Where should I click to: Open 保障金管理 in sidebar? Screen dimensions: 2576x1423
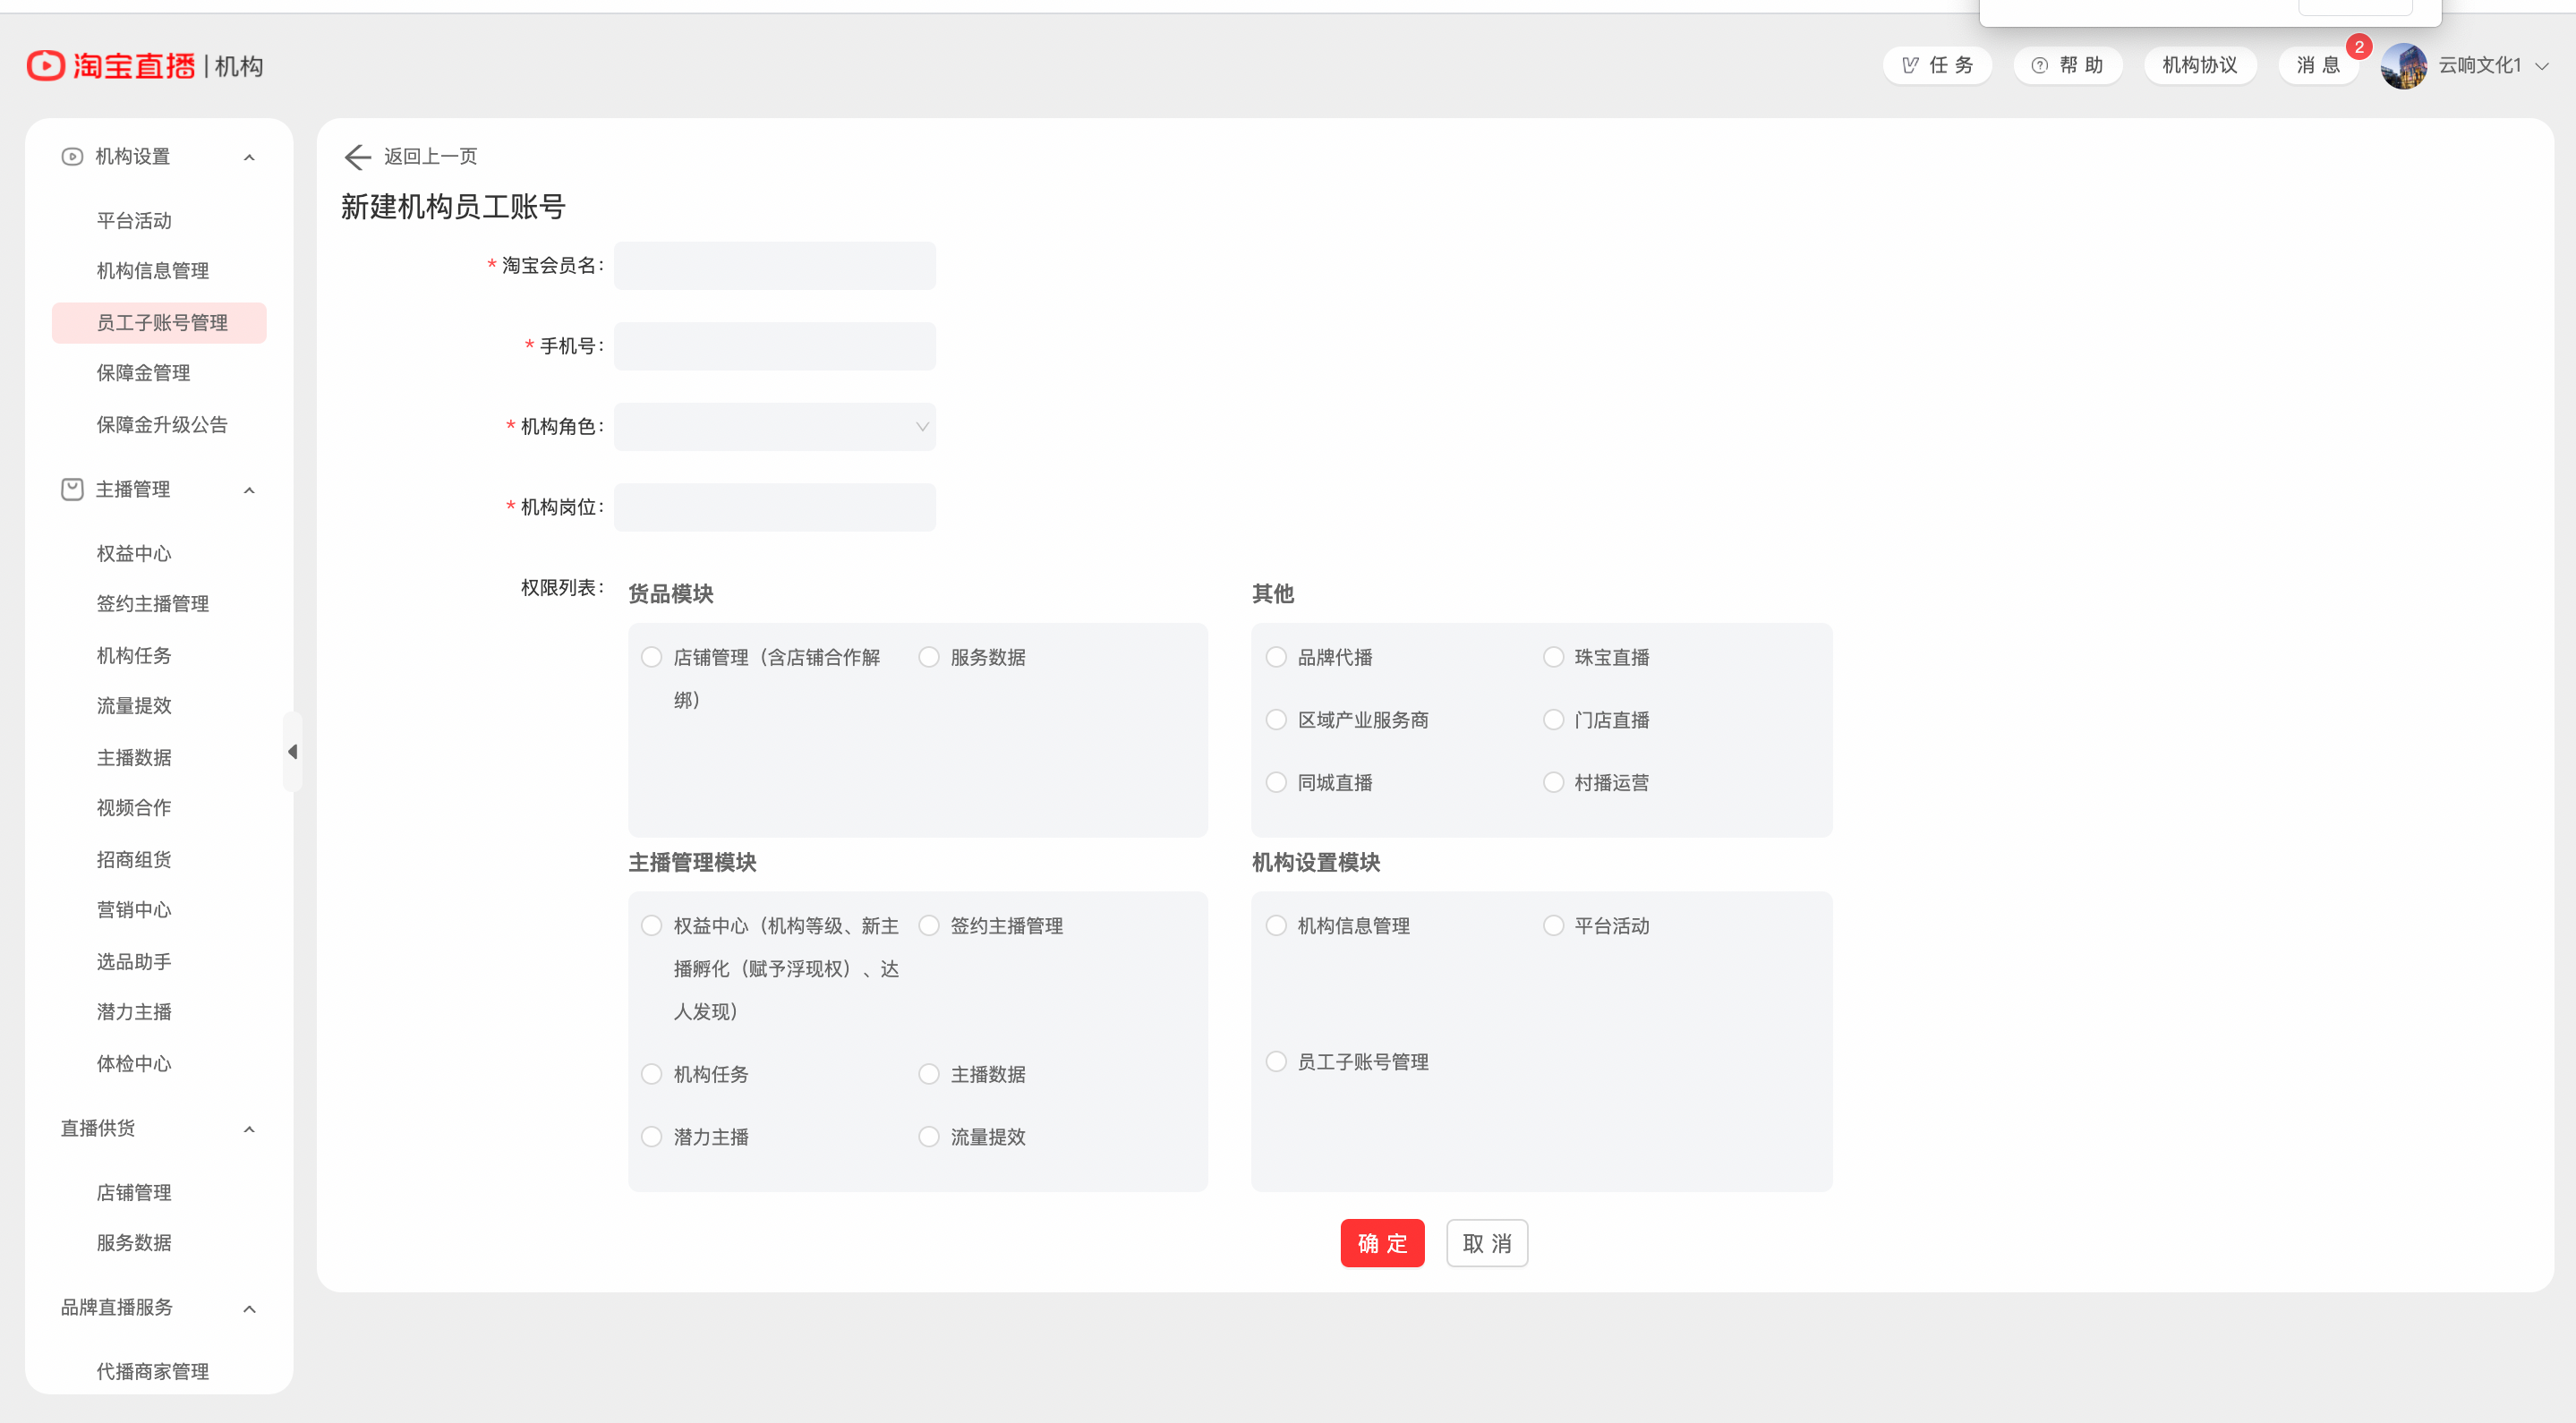143,373
